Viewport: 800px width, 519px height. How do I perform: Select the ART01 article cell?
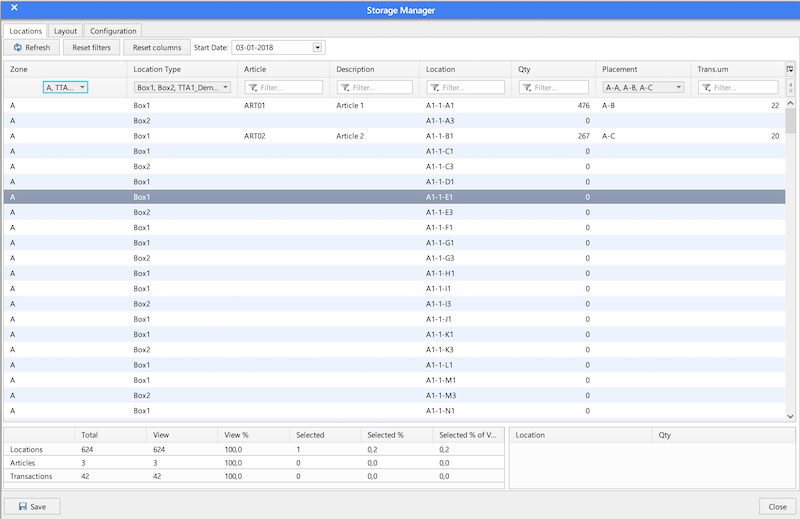coord(255,106)
